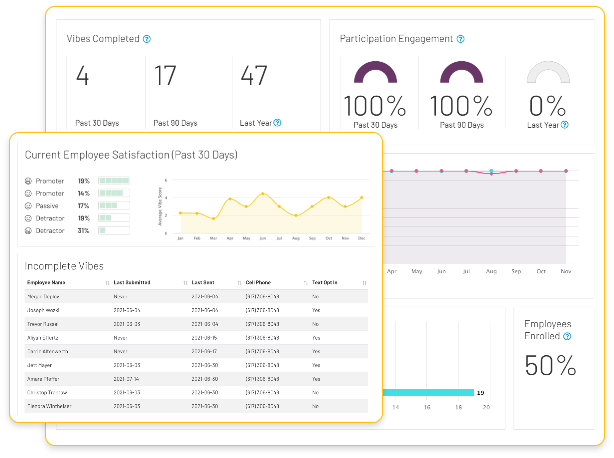Sort table by Last Submitted column arrows
The height and width of the screenshot is (458, 614).
[185, 283]
